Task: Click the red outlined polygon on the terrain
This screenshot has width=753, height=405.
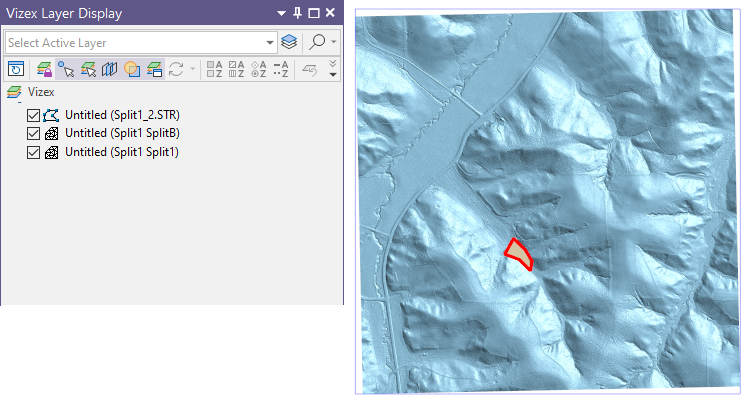Action: point(519,254)
